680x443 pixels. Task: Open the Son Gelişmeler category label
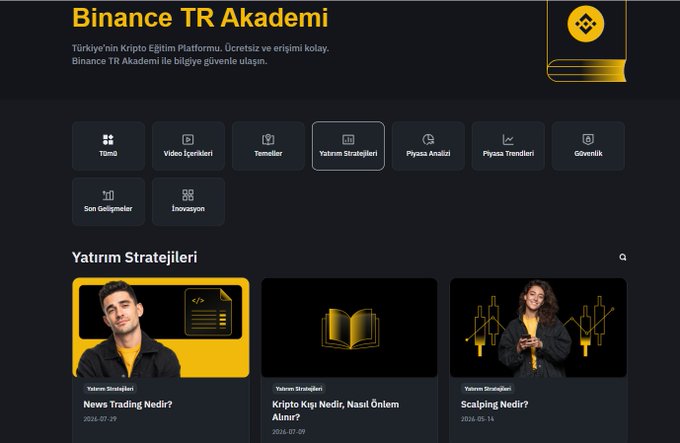point(108,208)
